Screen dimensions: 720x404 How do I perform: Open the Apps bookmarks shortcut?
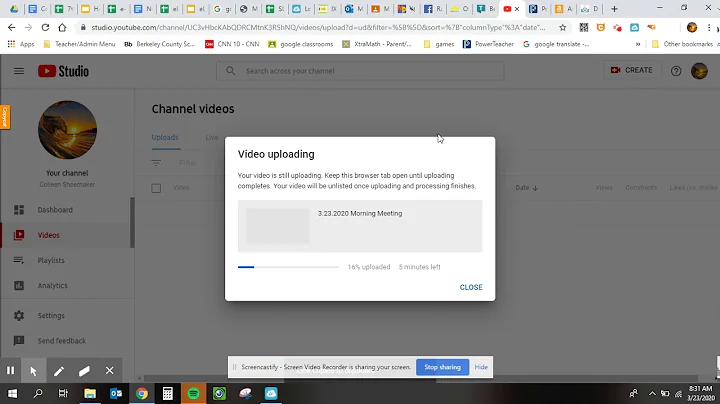tap(21, 44)
